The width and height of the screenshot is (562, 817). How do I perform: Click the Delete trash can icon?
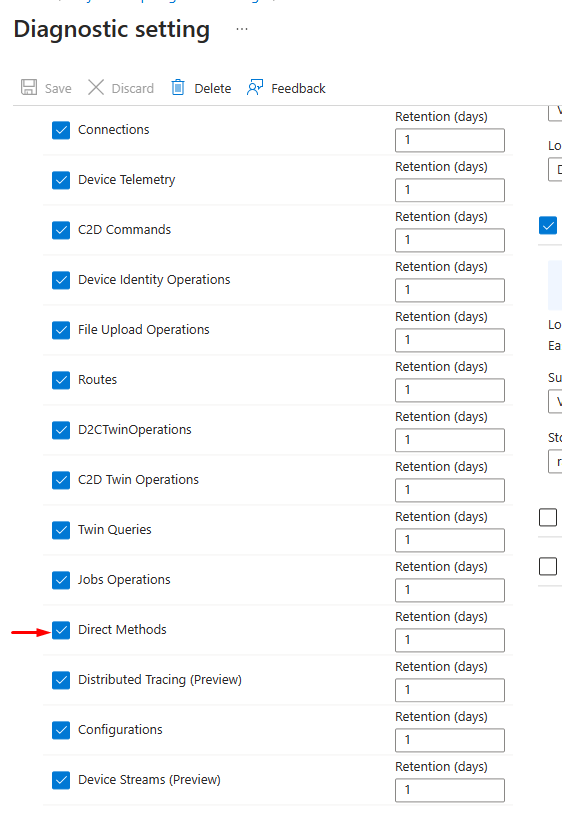[178, 87]
